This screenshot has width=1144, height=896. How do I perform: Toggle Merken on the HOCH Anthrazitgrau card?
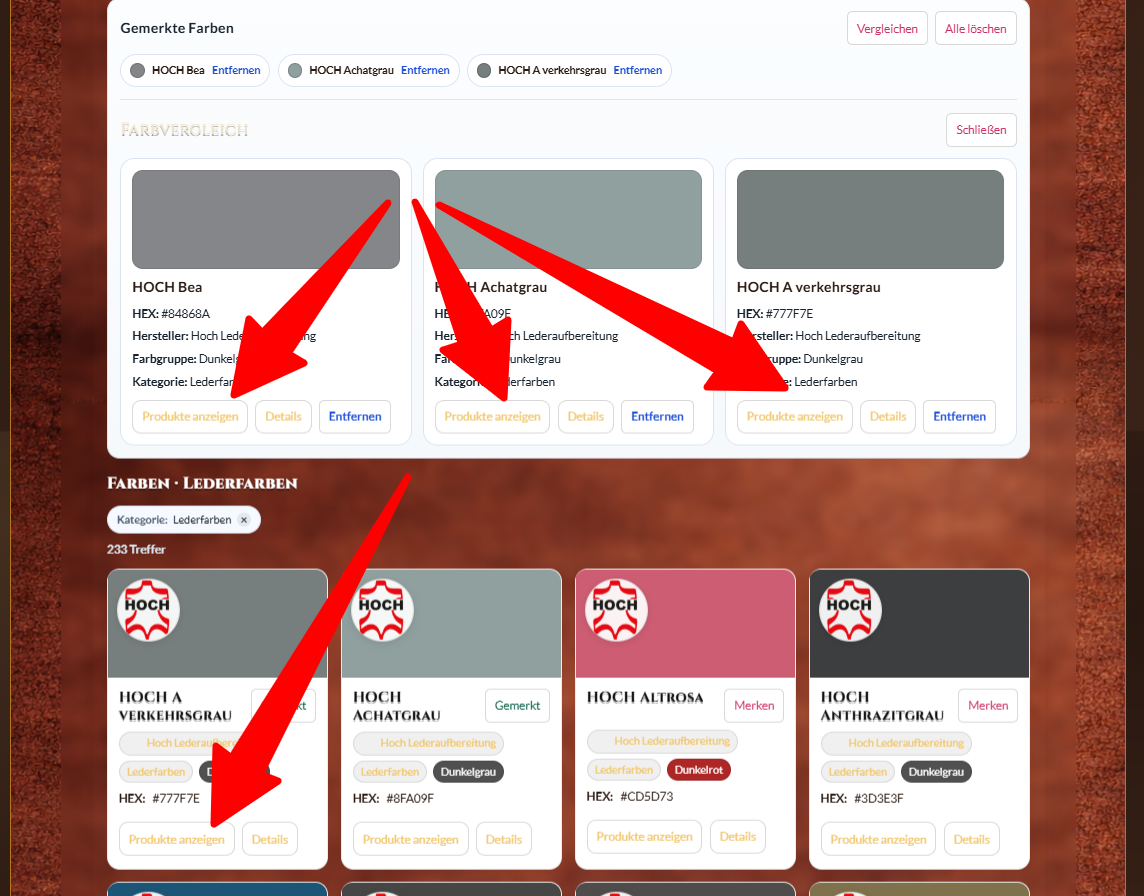click(987, 705)
